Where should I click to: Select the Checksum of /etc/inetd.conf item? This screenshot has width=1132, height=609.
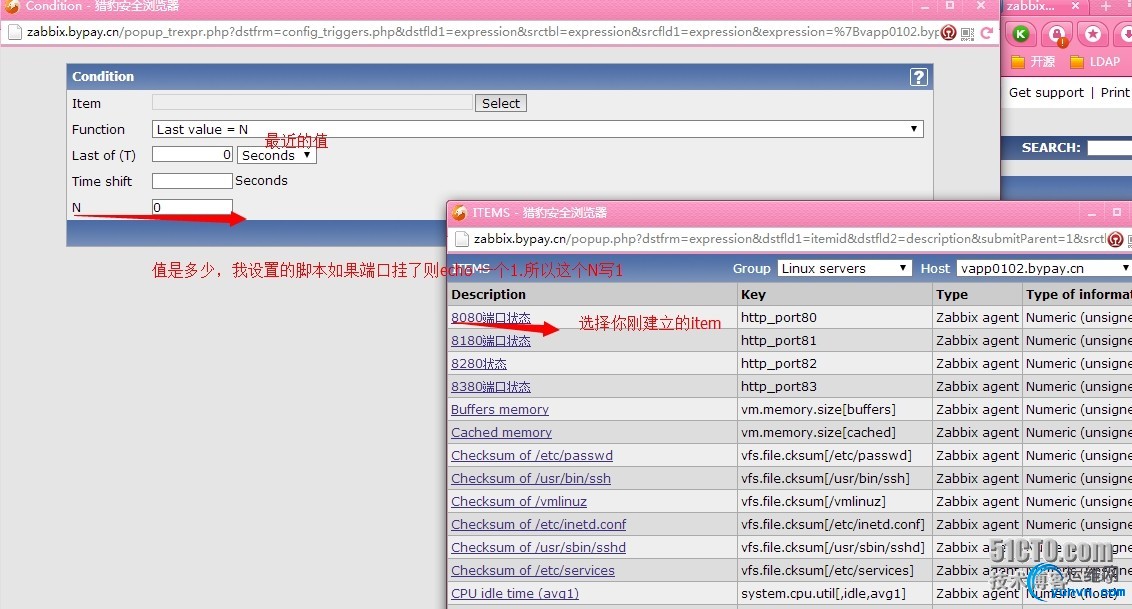click(x=539, y=525)
